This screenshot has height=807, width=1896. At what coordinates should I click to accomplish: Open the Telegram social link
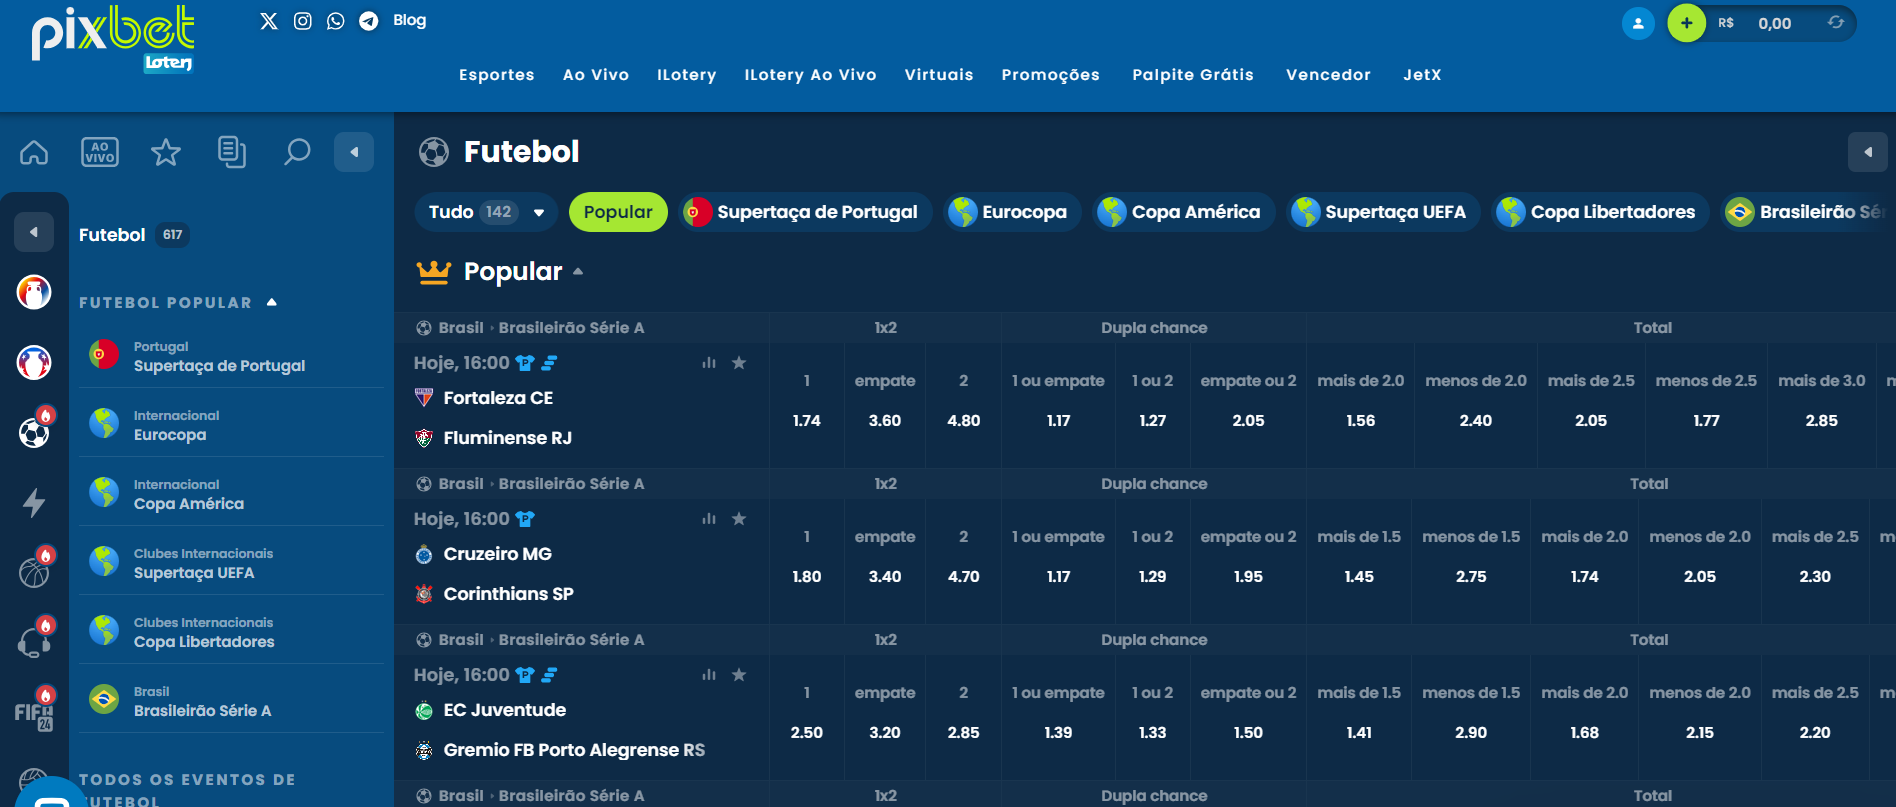tap(369, 21)
